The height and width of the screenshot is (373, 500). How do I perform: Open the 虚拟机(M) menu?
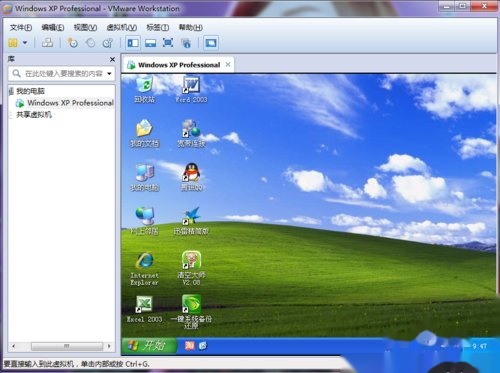[x=121, y=27]
